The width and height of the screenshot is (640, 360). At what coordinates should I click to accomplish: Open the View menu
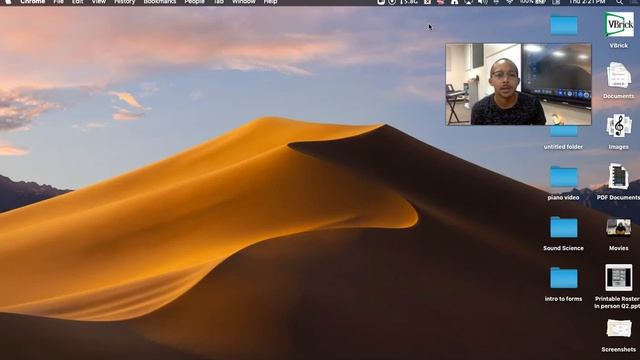[98, 2]
